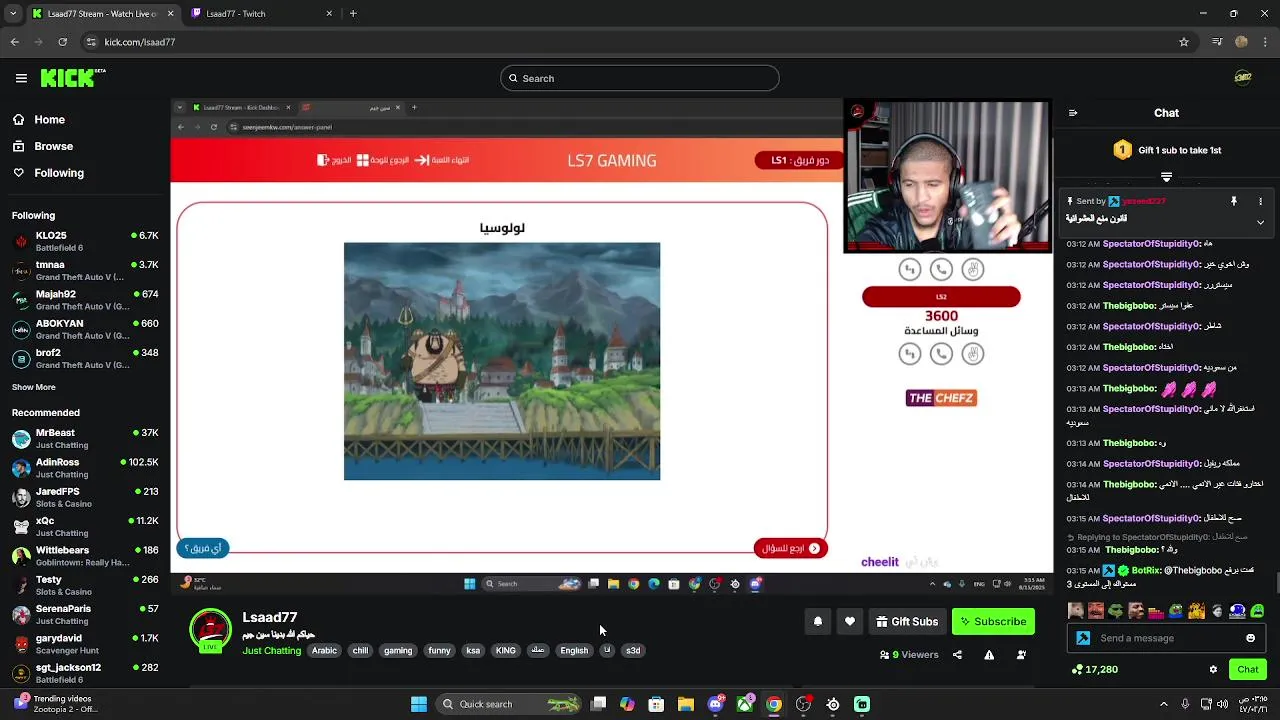This screenshot has width=1280, height=720.
Task: Expand gift leaderboard down arrow
Action: coord(1166,177)
